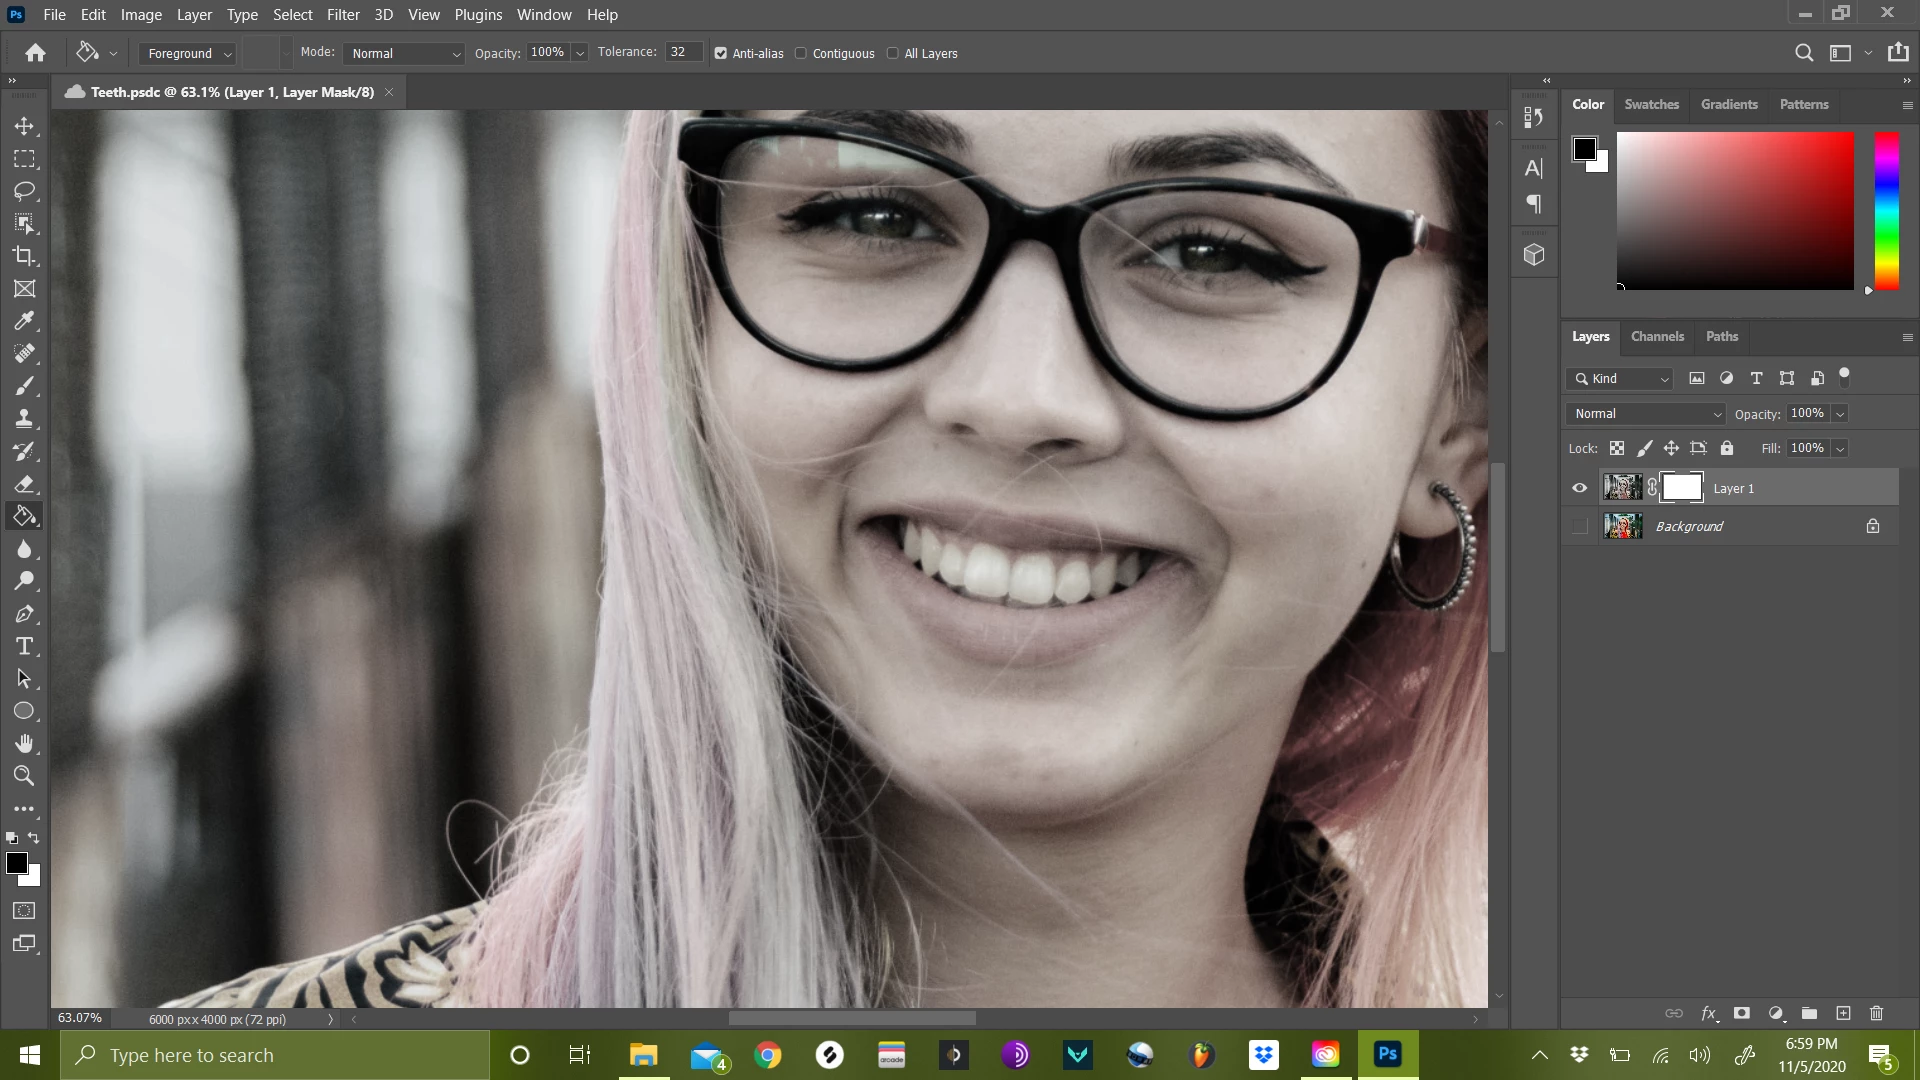Select the Clone Stamp tool

click(x=24, y=418)
